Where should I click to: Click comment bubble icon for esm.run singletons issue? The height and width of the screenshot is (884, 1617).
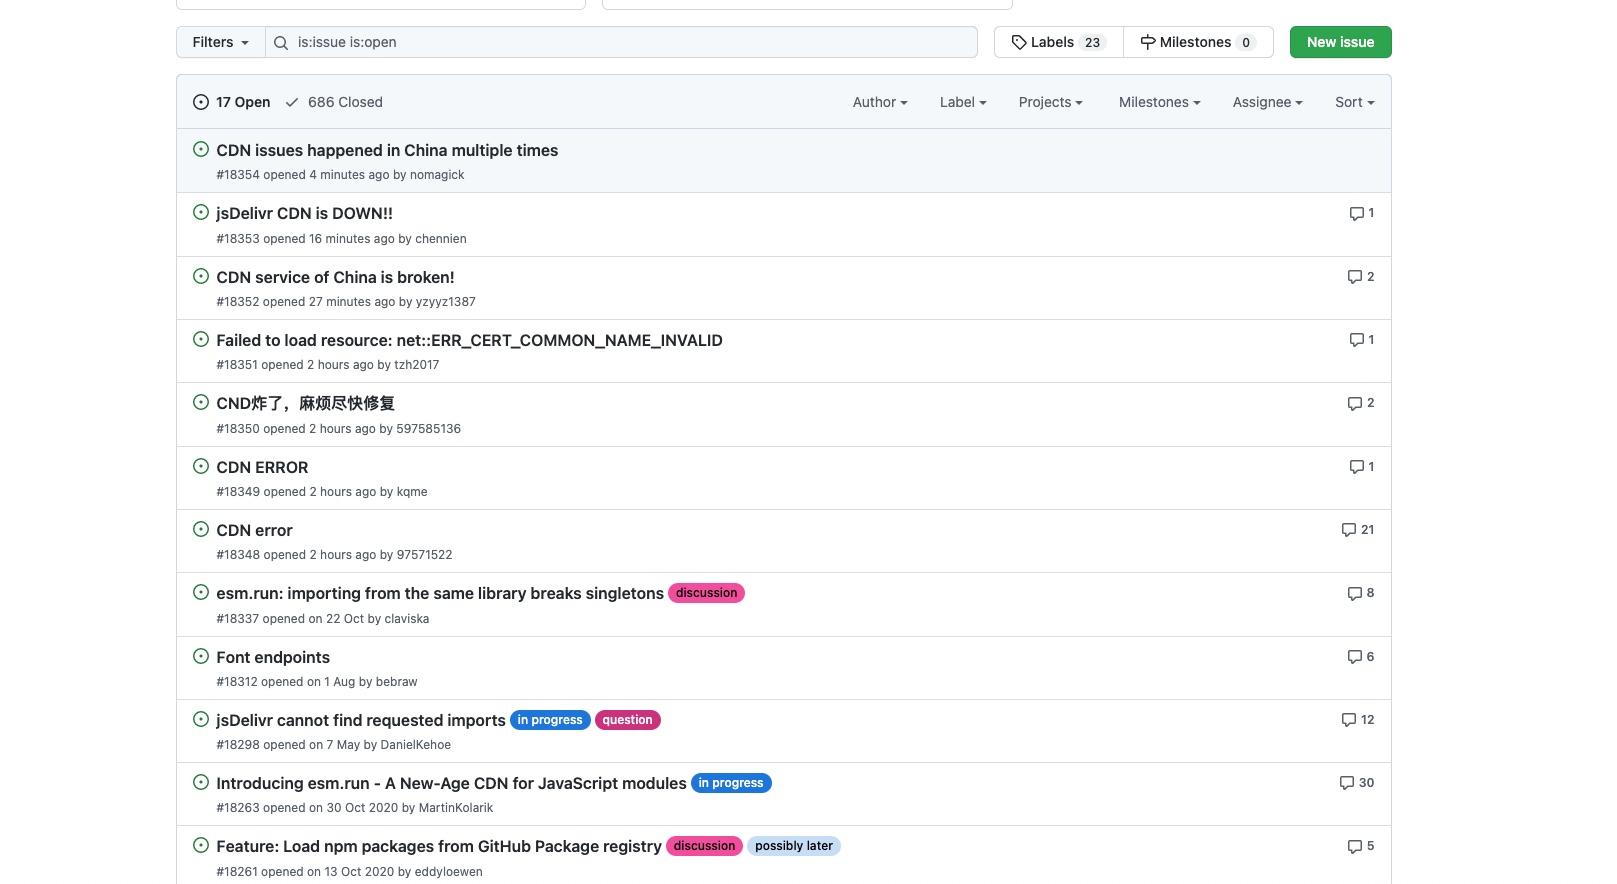point(1354,594)
